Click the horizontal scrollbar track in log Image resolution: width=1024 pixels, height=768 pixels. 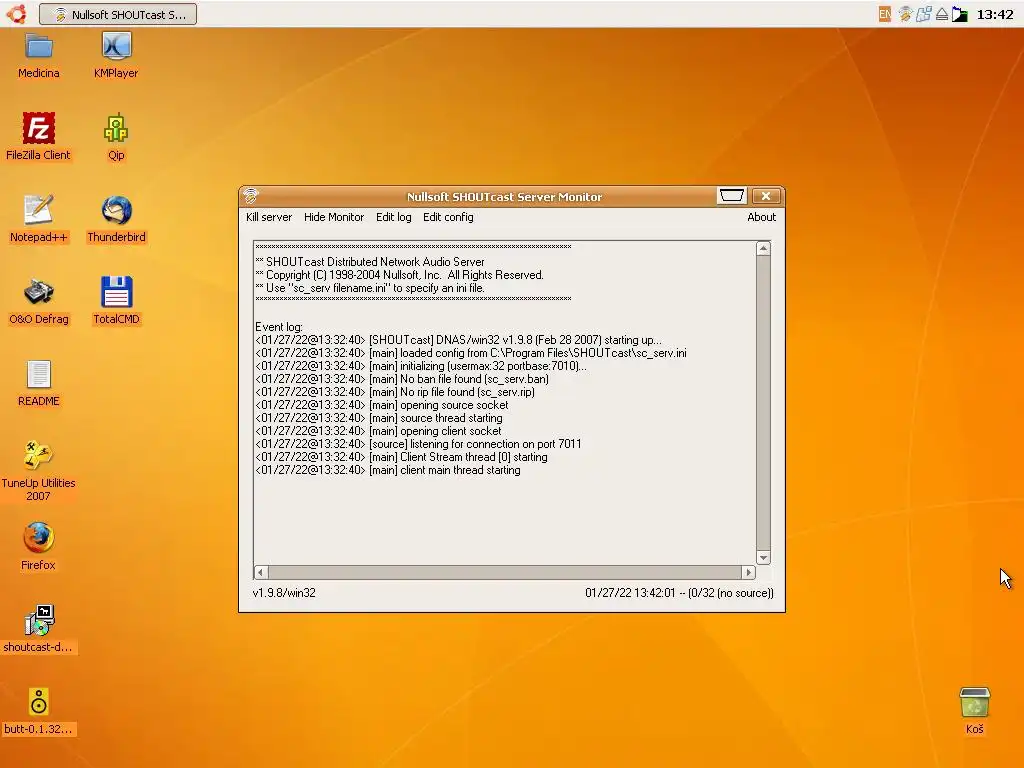click(x=504, y=572)
